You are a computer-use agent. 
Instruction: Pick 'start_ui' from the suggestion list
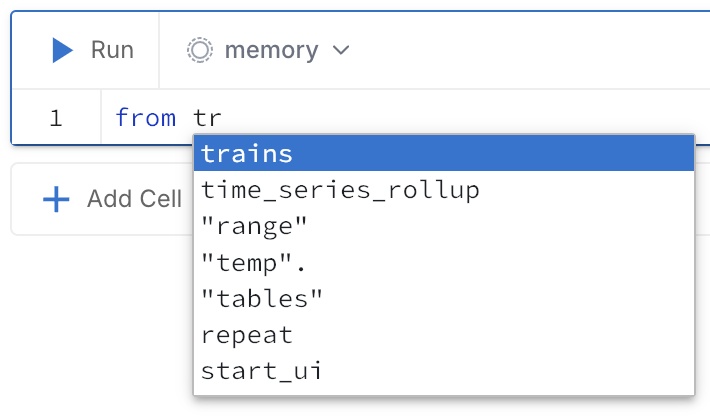(x=260, y=371)
